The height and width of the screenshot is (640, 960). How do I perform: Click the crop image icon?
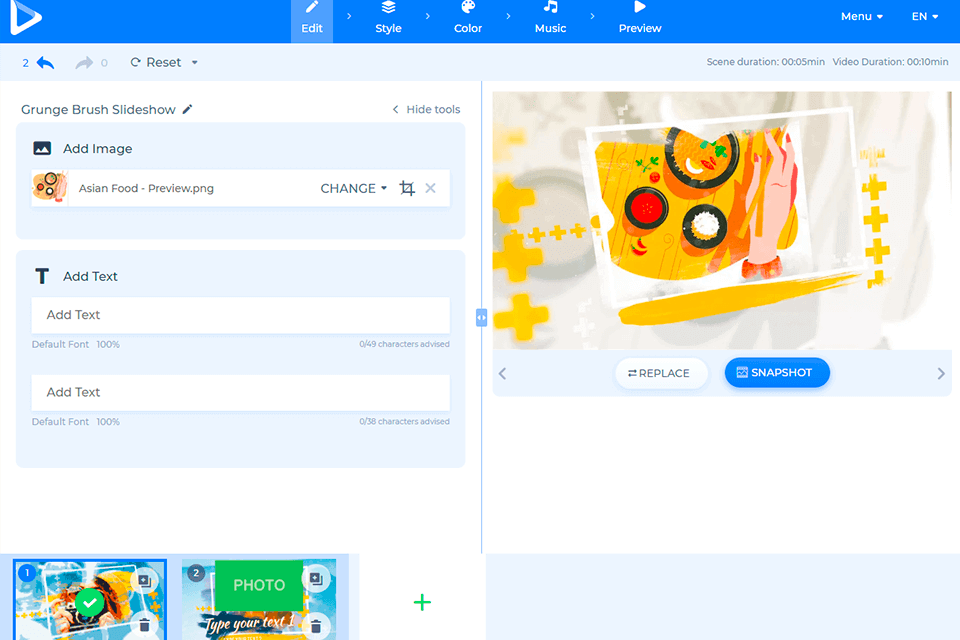click(407, 188)
